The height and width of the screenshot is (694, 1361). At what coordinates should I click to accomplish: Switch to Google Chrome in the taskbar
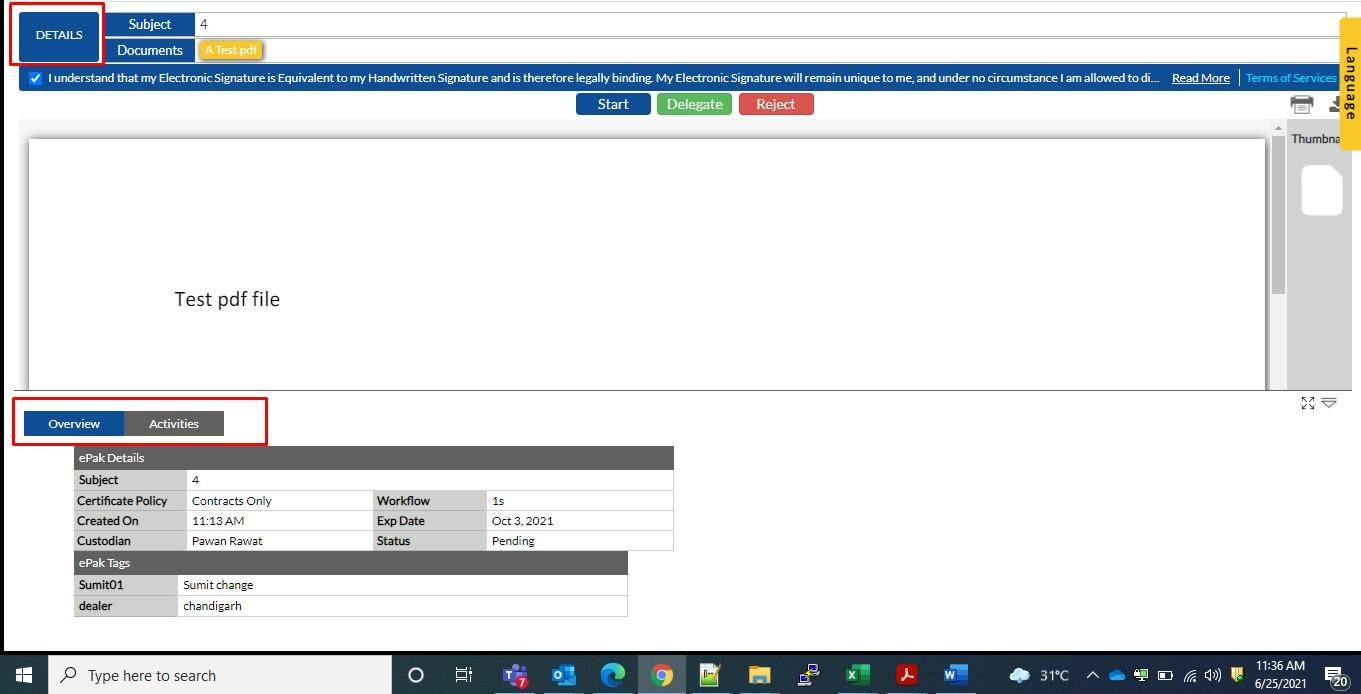(x=661, y=675)
